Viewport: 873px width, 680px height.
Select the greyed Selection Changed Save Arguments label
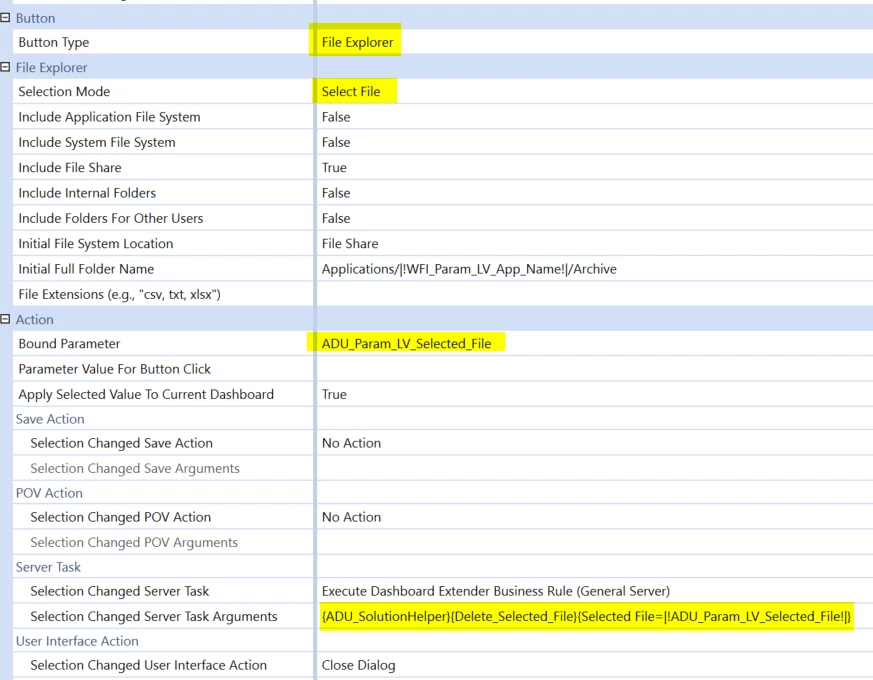pos(135,468)
